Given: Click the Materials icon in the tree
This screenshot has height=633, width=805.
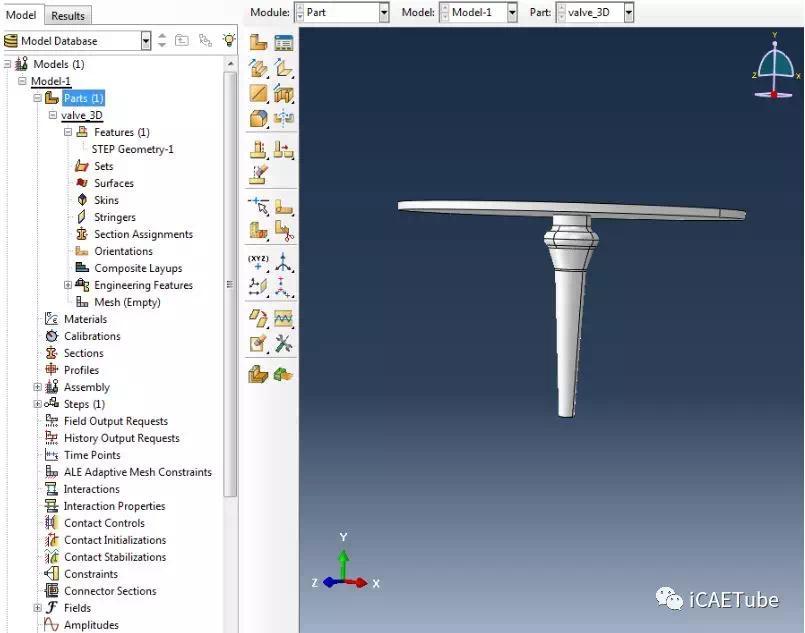Looking at the screenshot, I should pos(51,319).
